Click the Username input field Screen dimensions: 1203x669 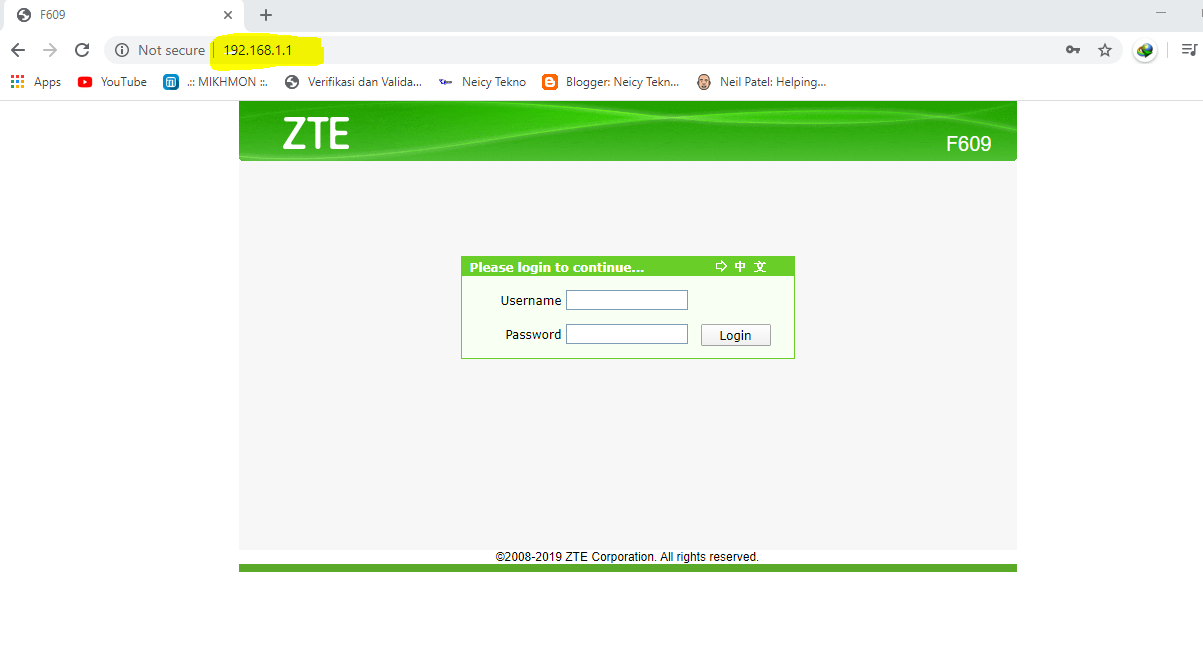pos(627,300)
